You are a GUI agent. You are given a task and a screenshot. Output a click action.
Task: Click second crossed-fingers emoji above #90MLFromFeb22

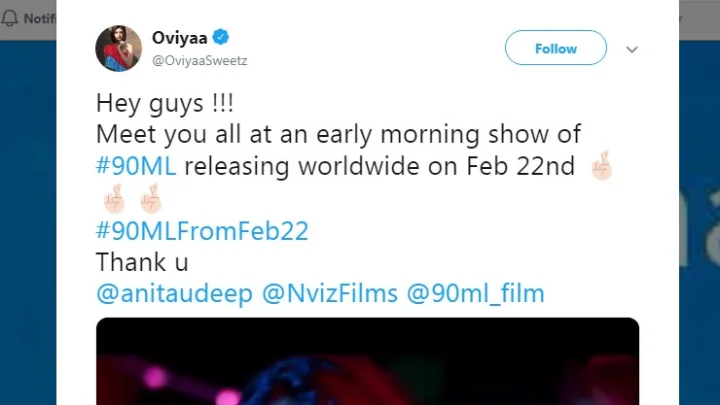coord(149,200)
